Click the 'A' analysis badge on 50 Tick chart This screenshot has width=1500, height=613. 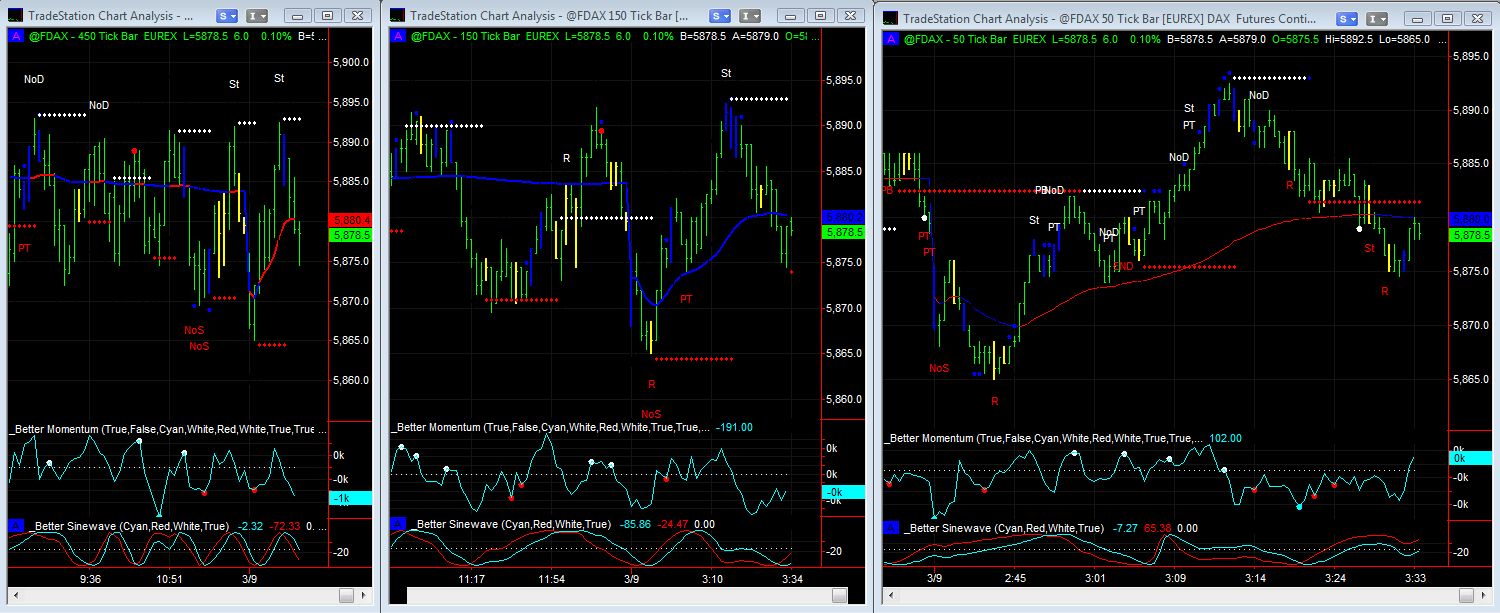(891, 38)
